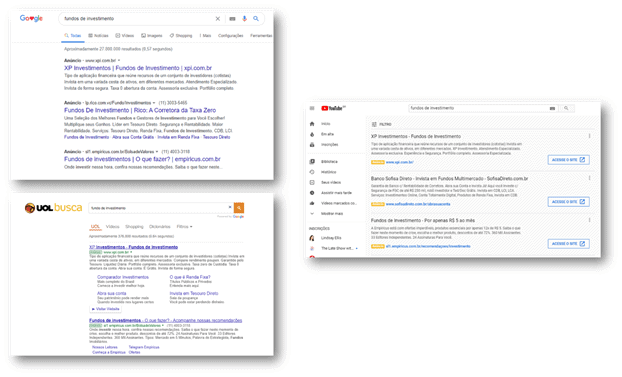Open 'Nossos Leitores' sitelink
The width and height of the screenshot is (622, 377).
coord(105,348)
